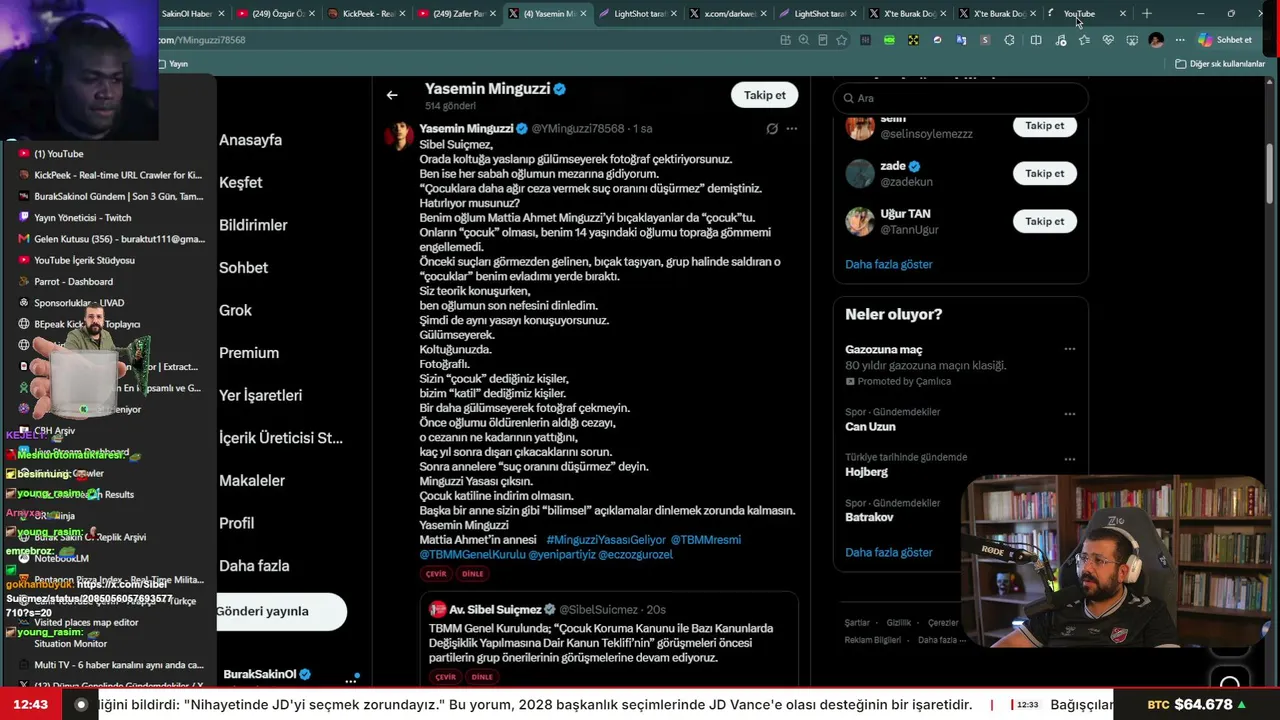Open the browser profile avatar icon
The width and height of the screenshot is (1280, 720).
click(x=1156, y=40)
